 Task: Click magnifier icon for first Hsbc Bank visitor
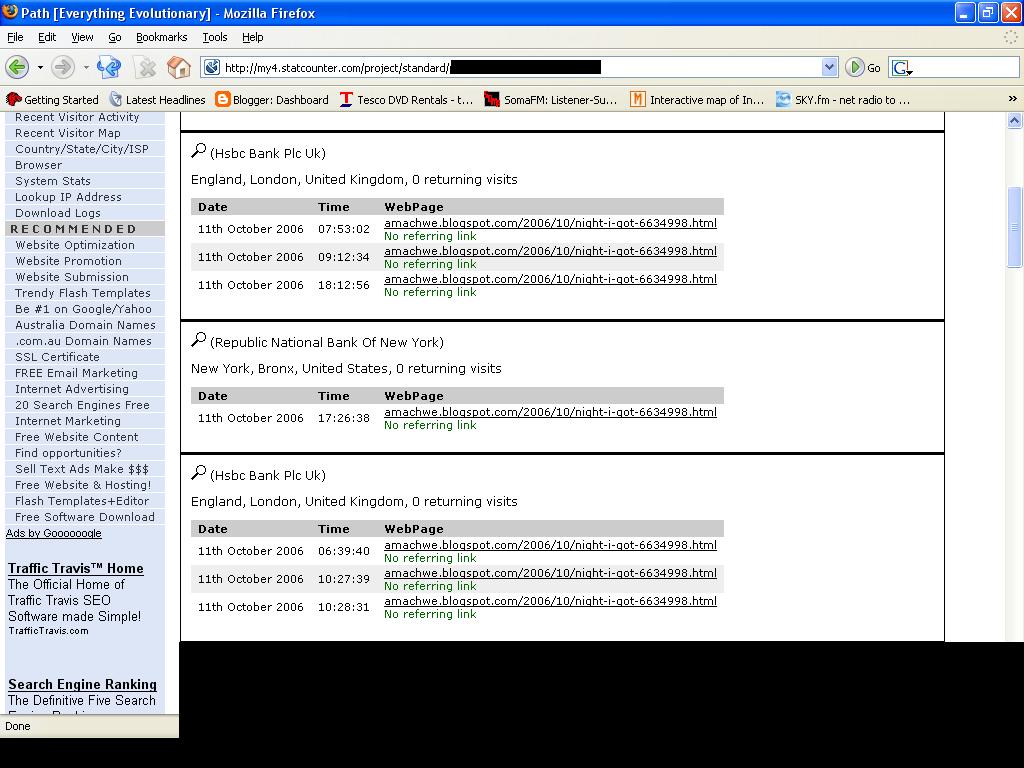click(x=199, y=151)
